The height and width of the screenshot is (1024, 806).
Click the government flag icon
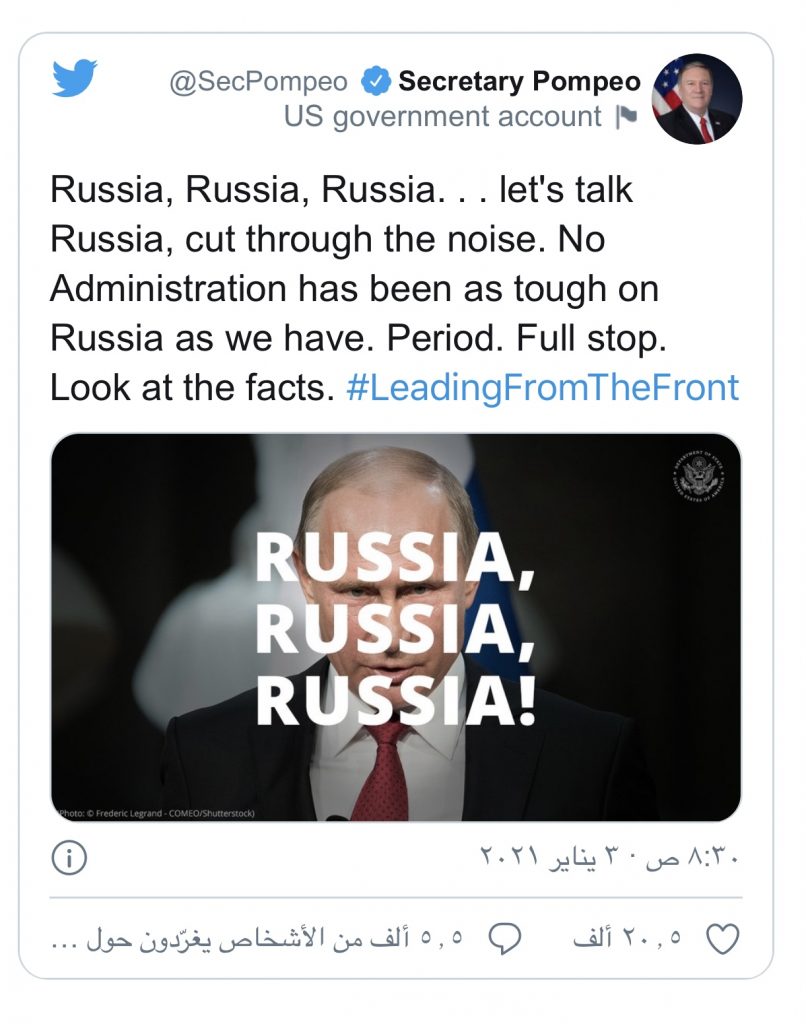tap(626, 118)
